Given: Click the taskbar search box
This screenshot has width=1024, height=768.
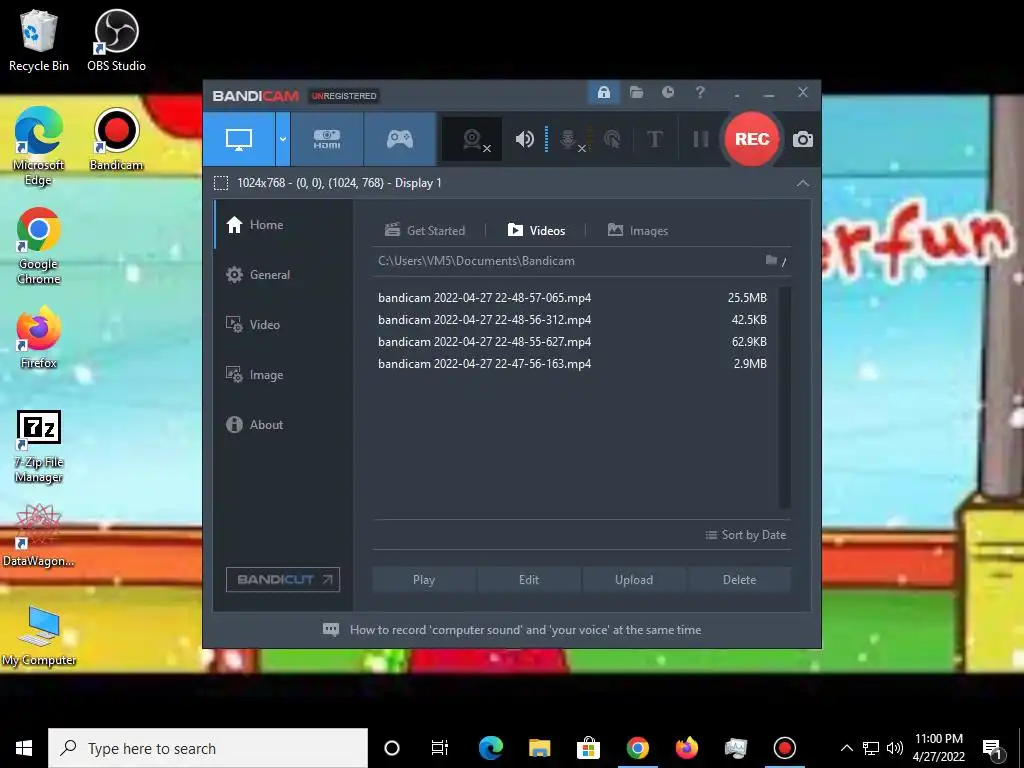Looking at the screenshot, I should click(208, 748).
